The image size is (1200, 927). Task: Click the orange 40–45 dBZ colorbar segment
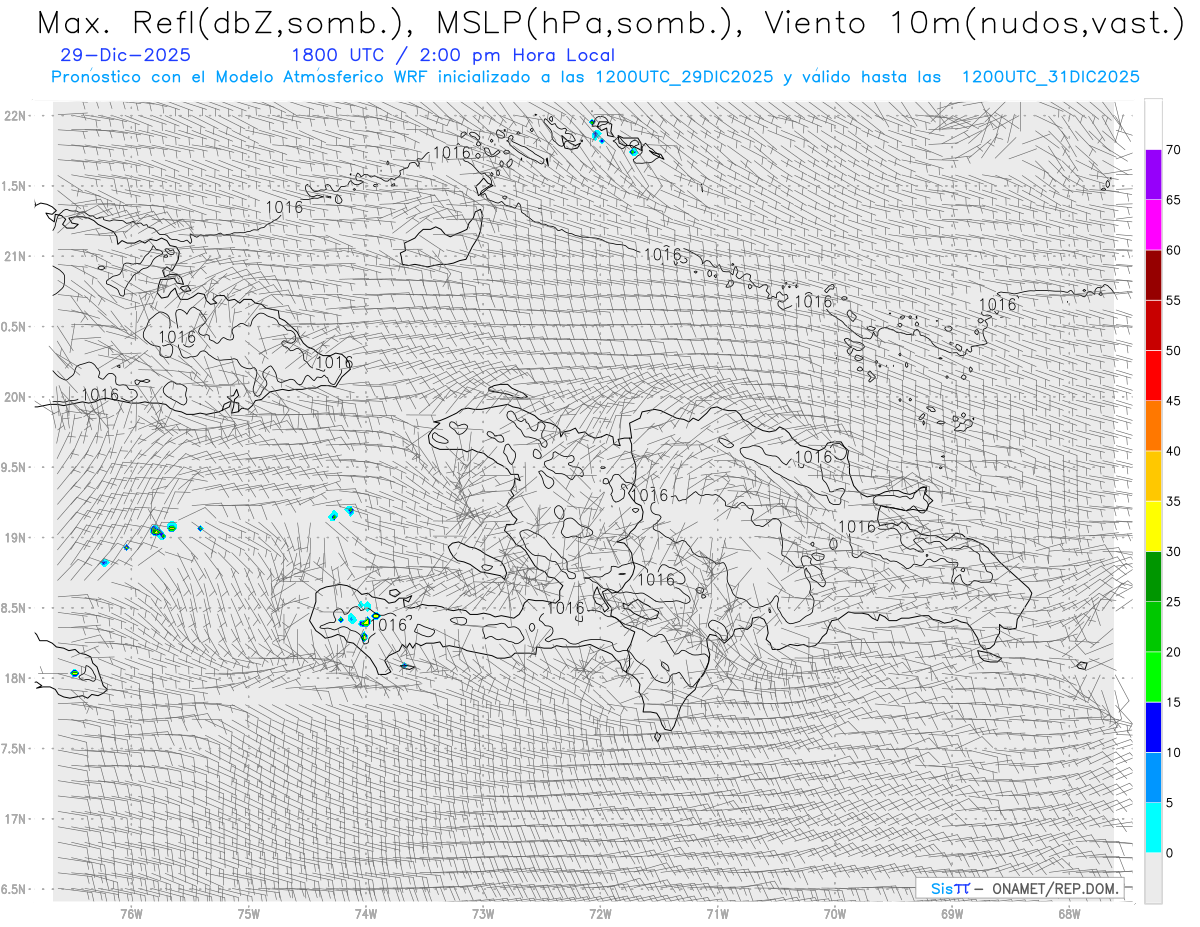coord(1153,426)
